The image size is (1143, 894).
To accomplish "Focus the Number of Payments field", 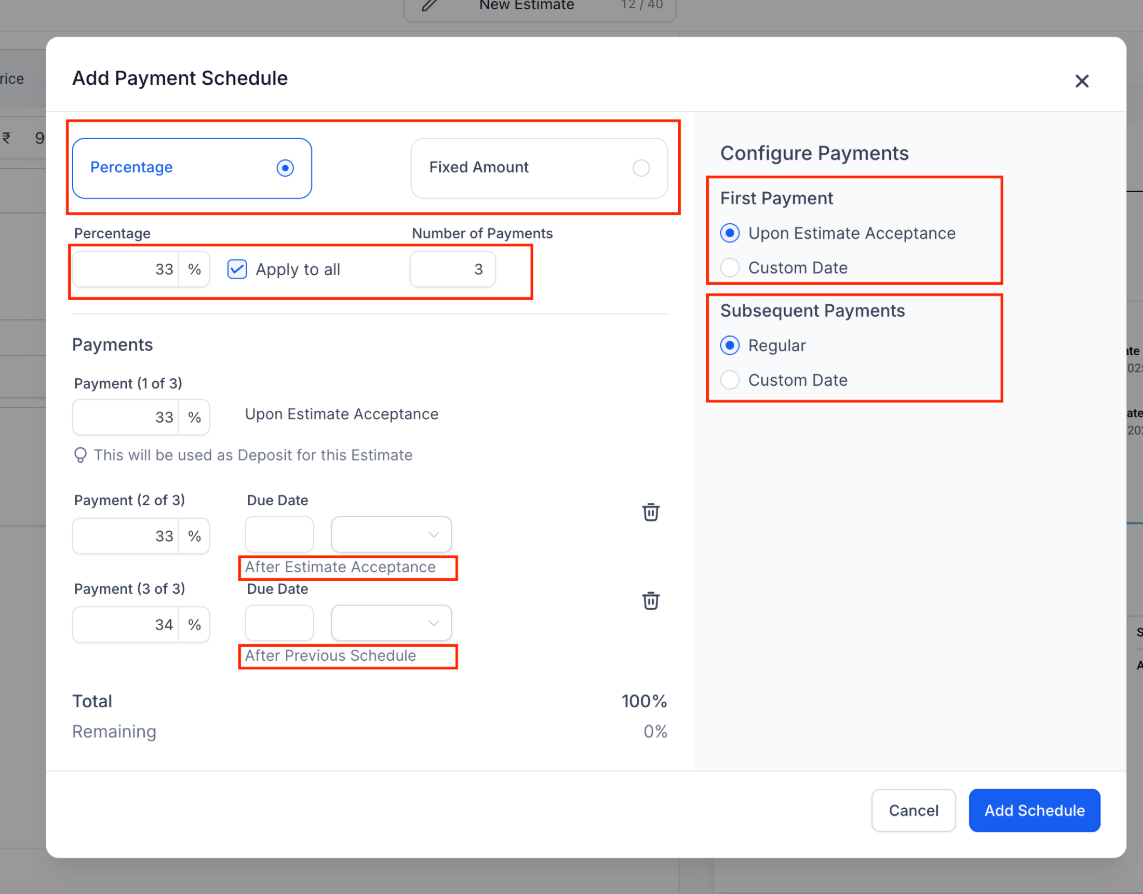I will [x=452, y=270].
